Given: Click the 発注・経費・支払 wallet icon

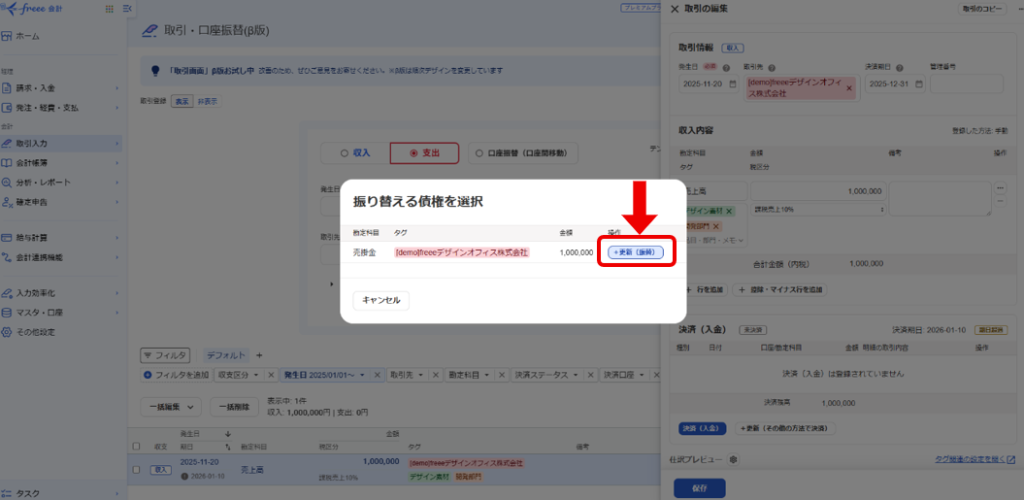Looking at the screenshot, I should (7, 108).
